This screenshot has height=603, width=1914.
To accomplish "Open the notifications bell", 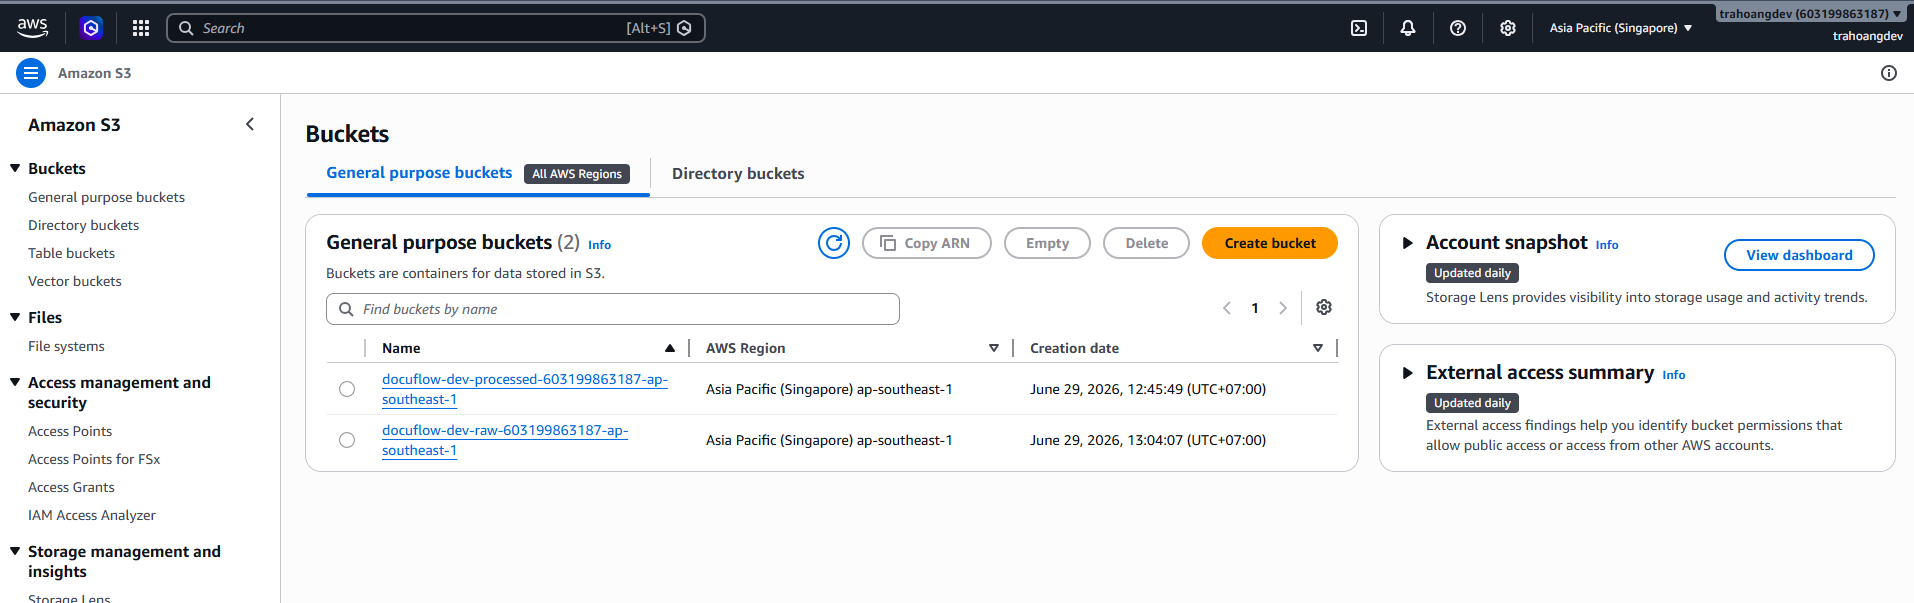I will click(x=1408, y=28).
